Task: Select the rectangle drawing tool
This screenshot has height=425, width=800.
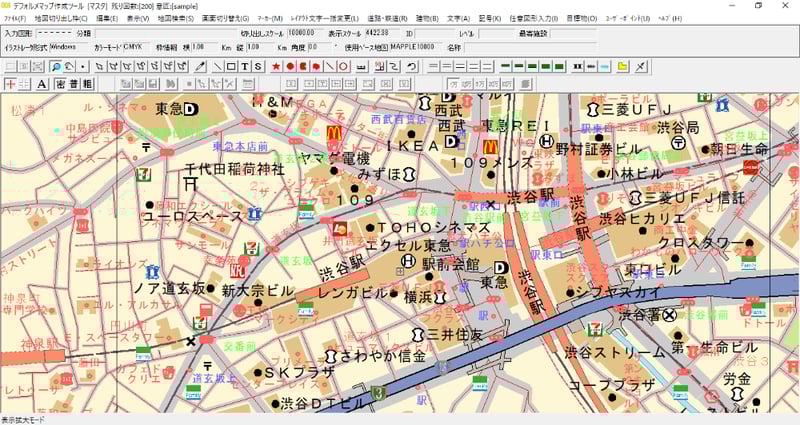Action: point(231,66)
